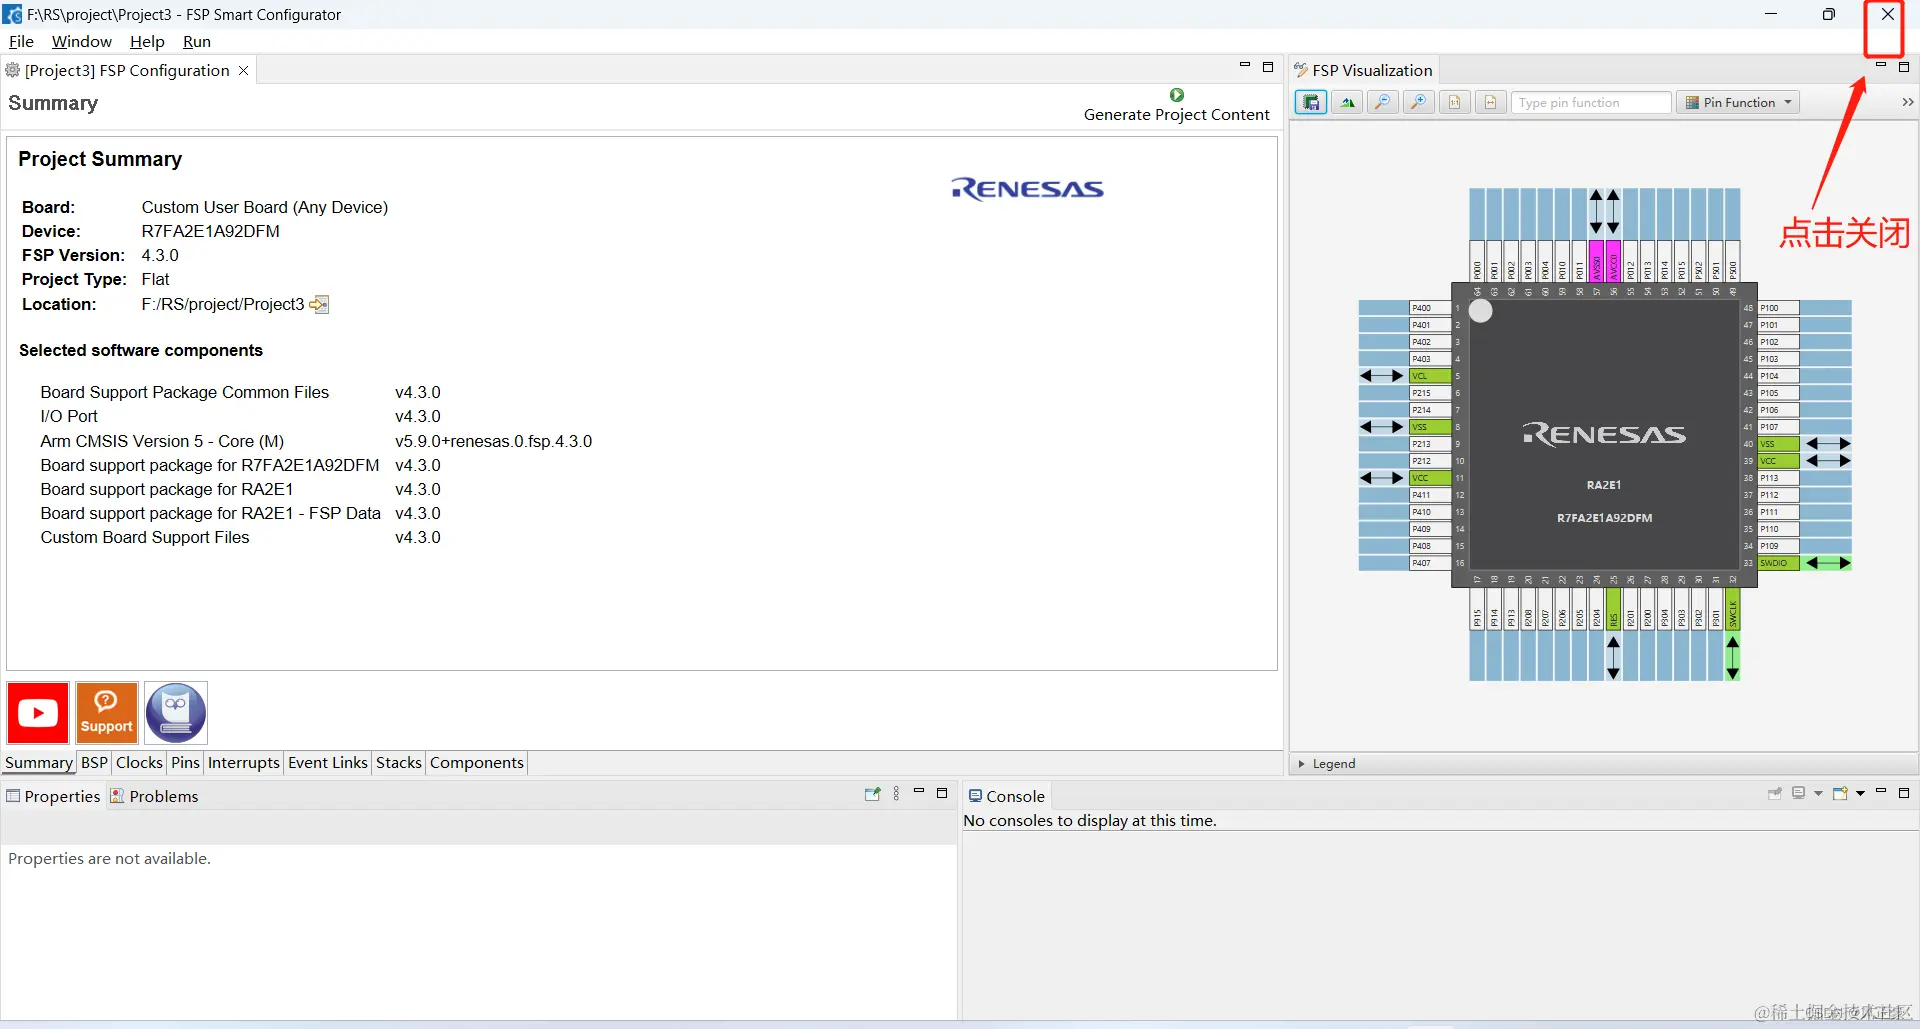The height and width of the screenshot is (1029, 1920).
Task: Expand the Legend section
Action: click(1301, 764)
